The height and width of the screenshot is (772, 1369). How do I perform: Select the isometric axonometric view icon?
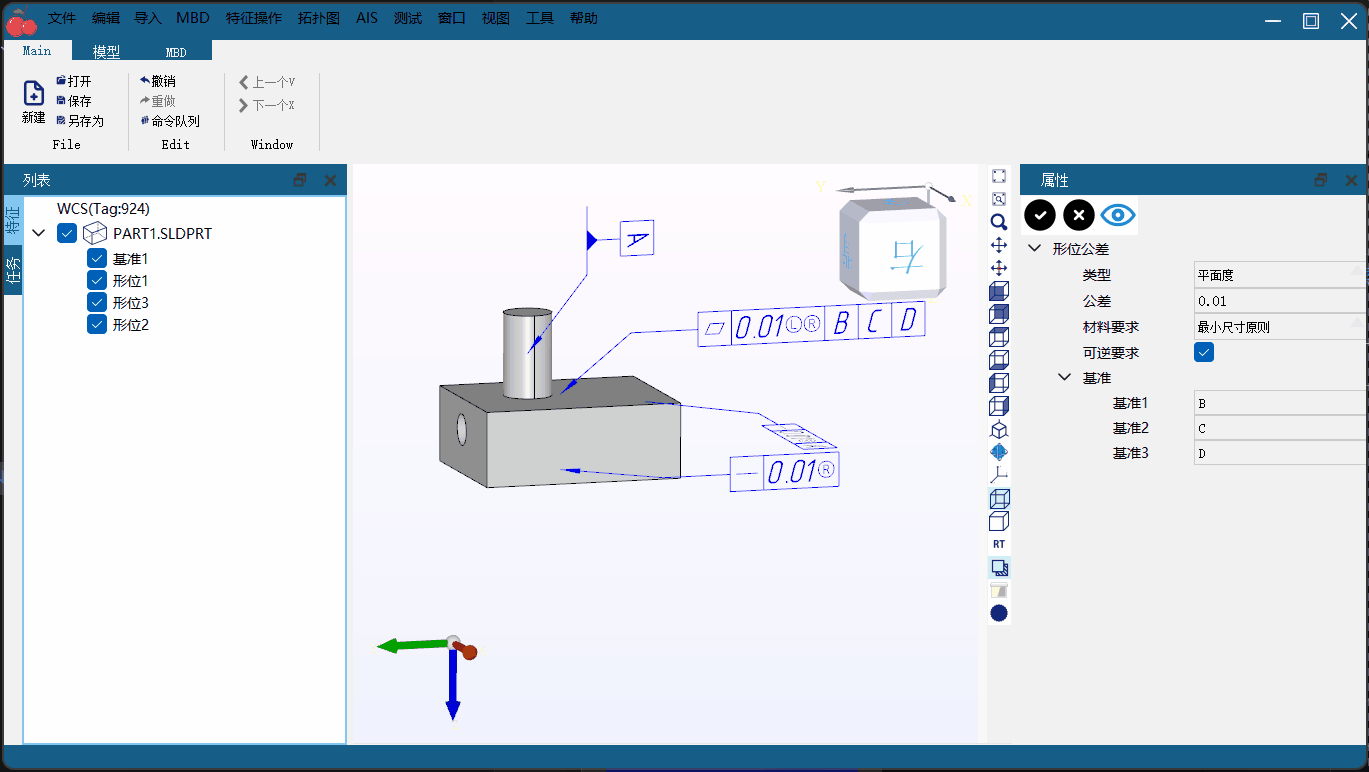(999, 429)
